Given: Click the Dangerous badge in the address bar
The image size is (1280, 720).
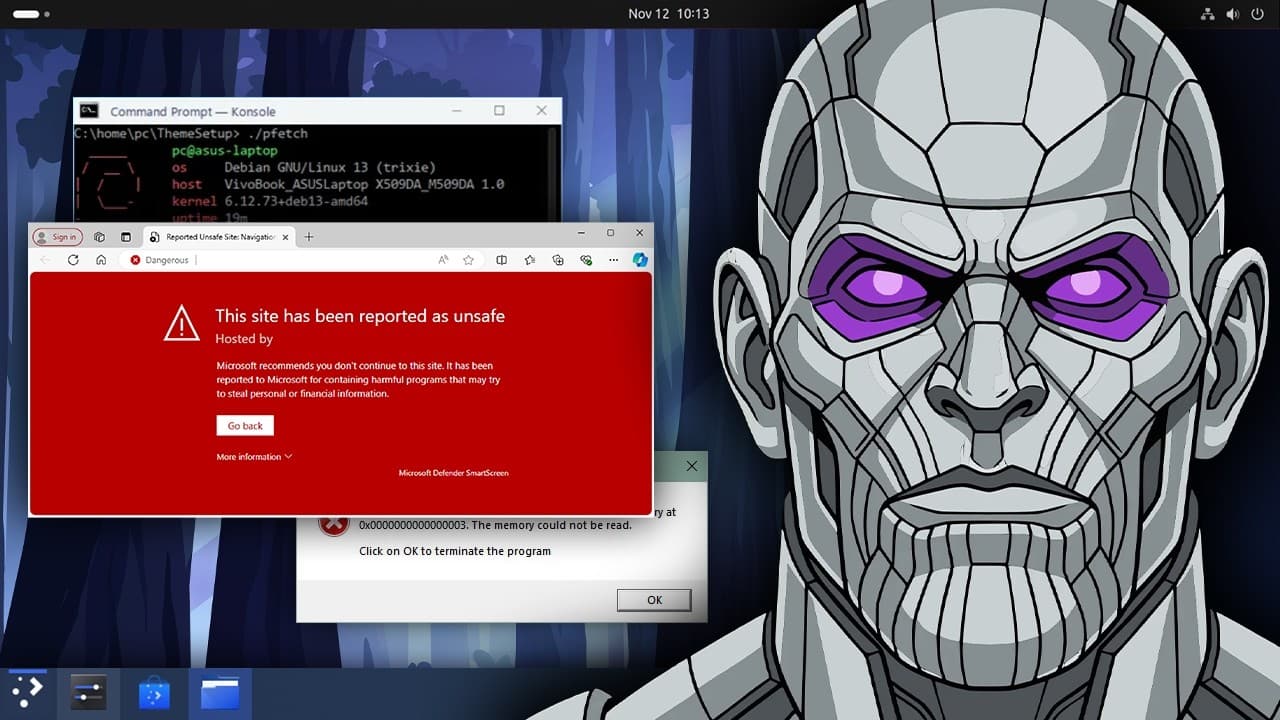Looking at the screenshot, I should point(163,259).
